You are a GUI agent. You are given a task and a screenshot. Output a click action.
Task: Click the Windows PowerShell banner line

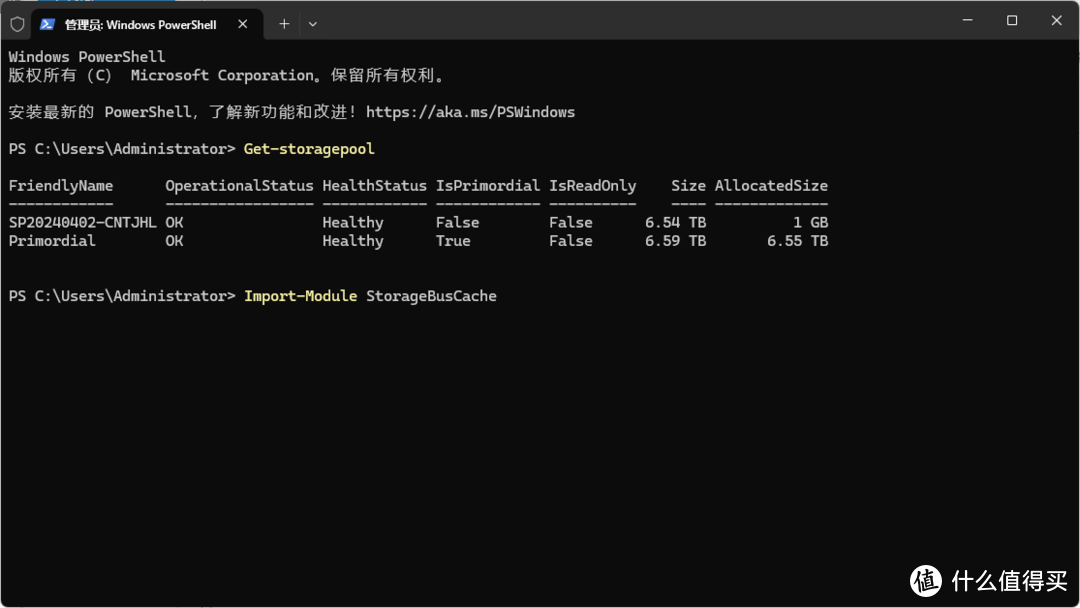pyautogui.click(x=87, y=57)
